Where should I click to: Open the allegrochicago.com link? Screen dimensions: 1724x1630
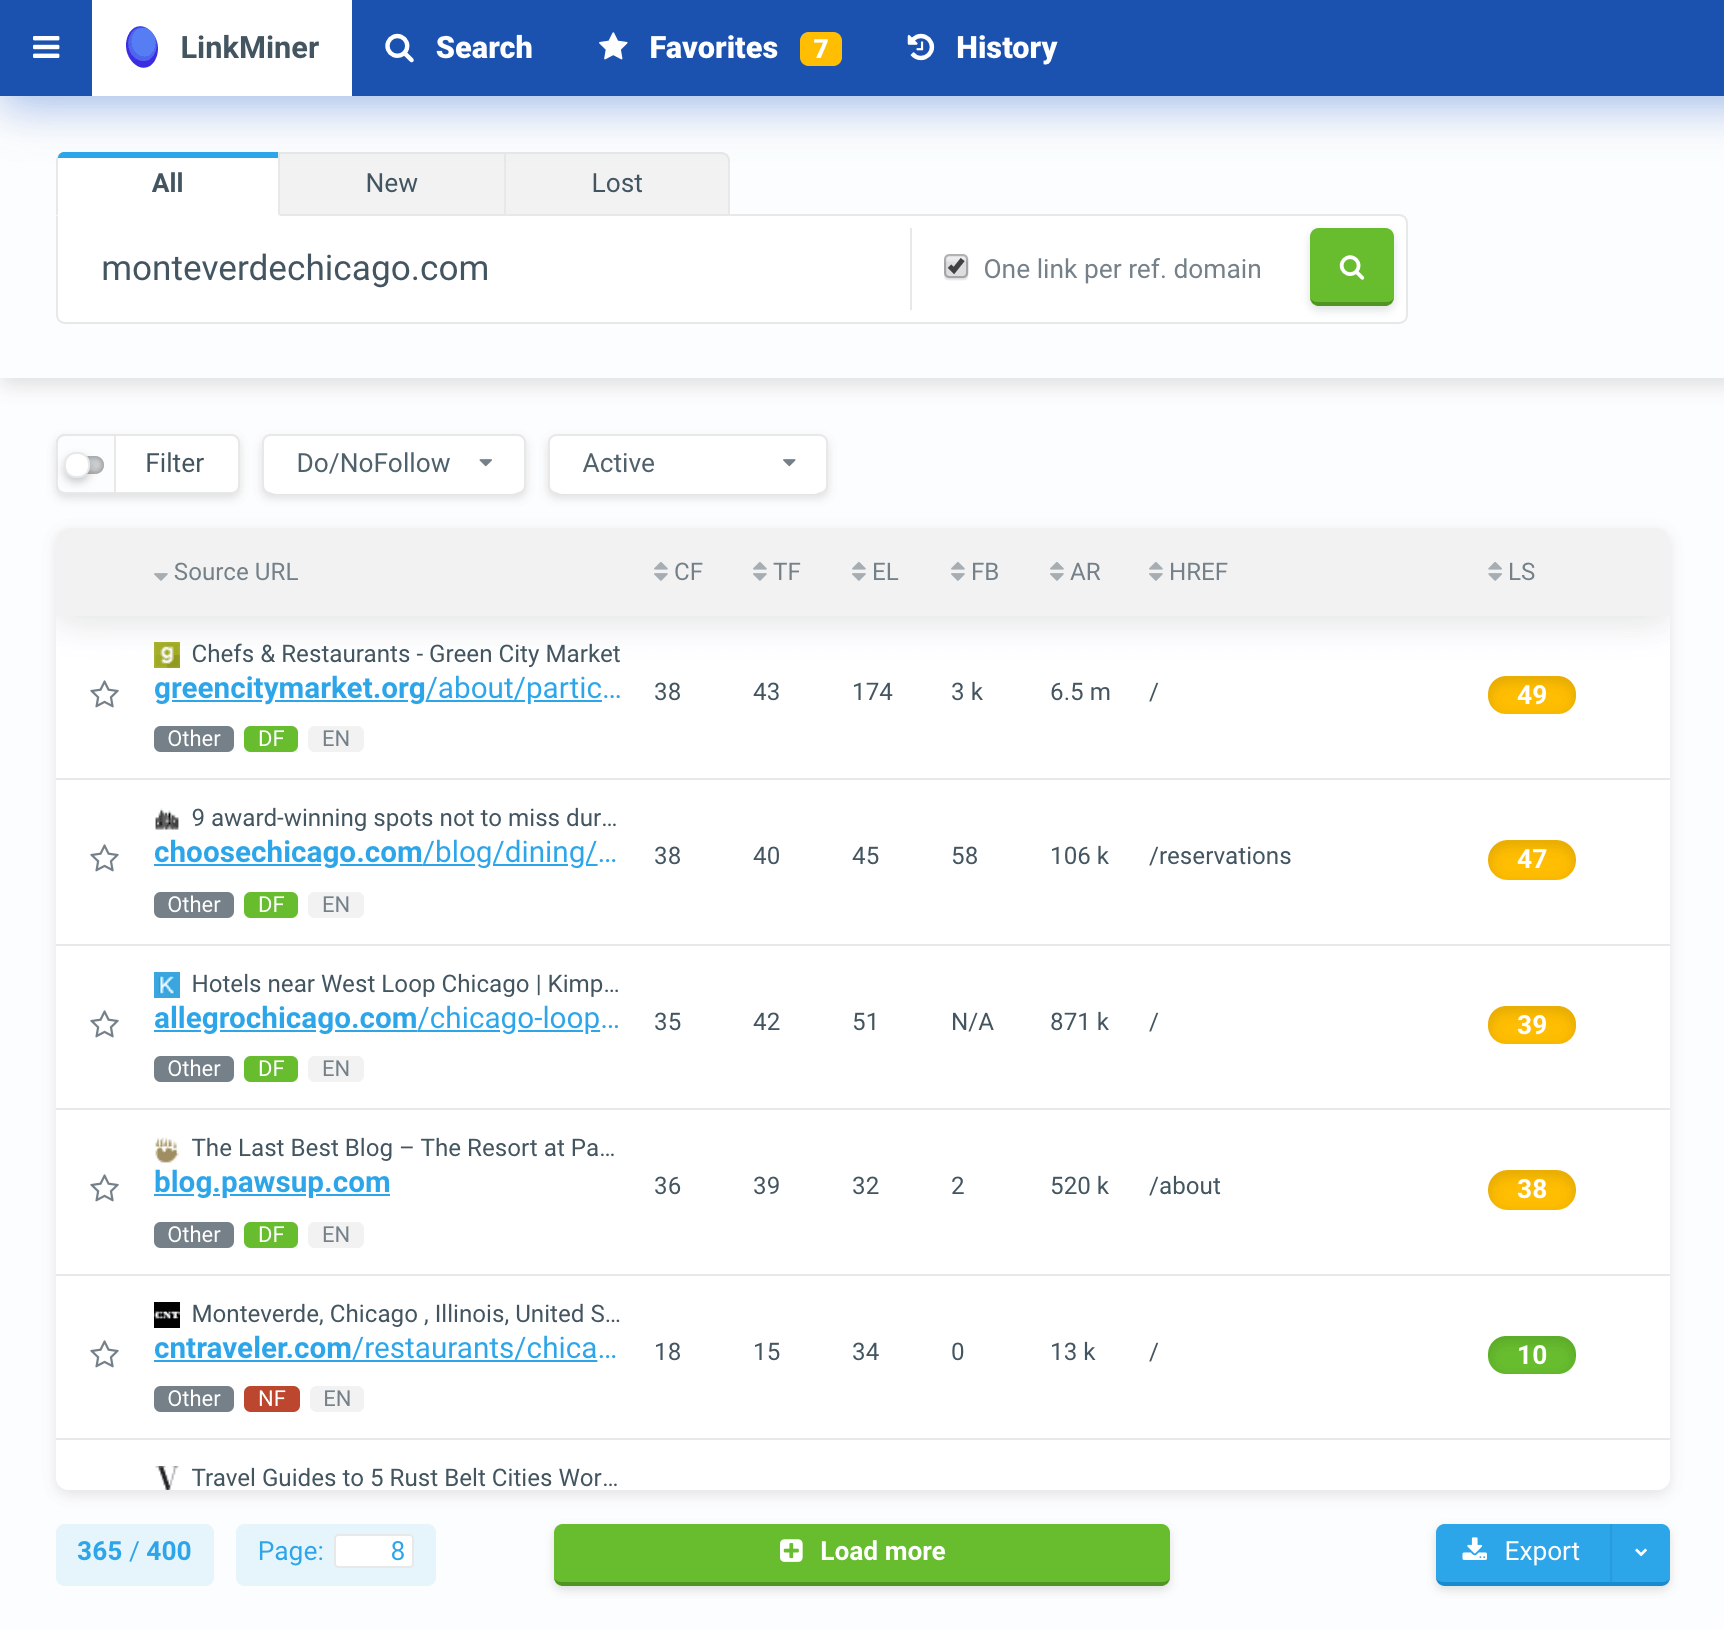[386, 1019]
